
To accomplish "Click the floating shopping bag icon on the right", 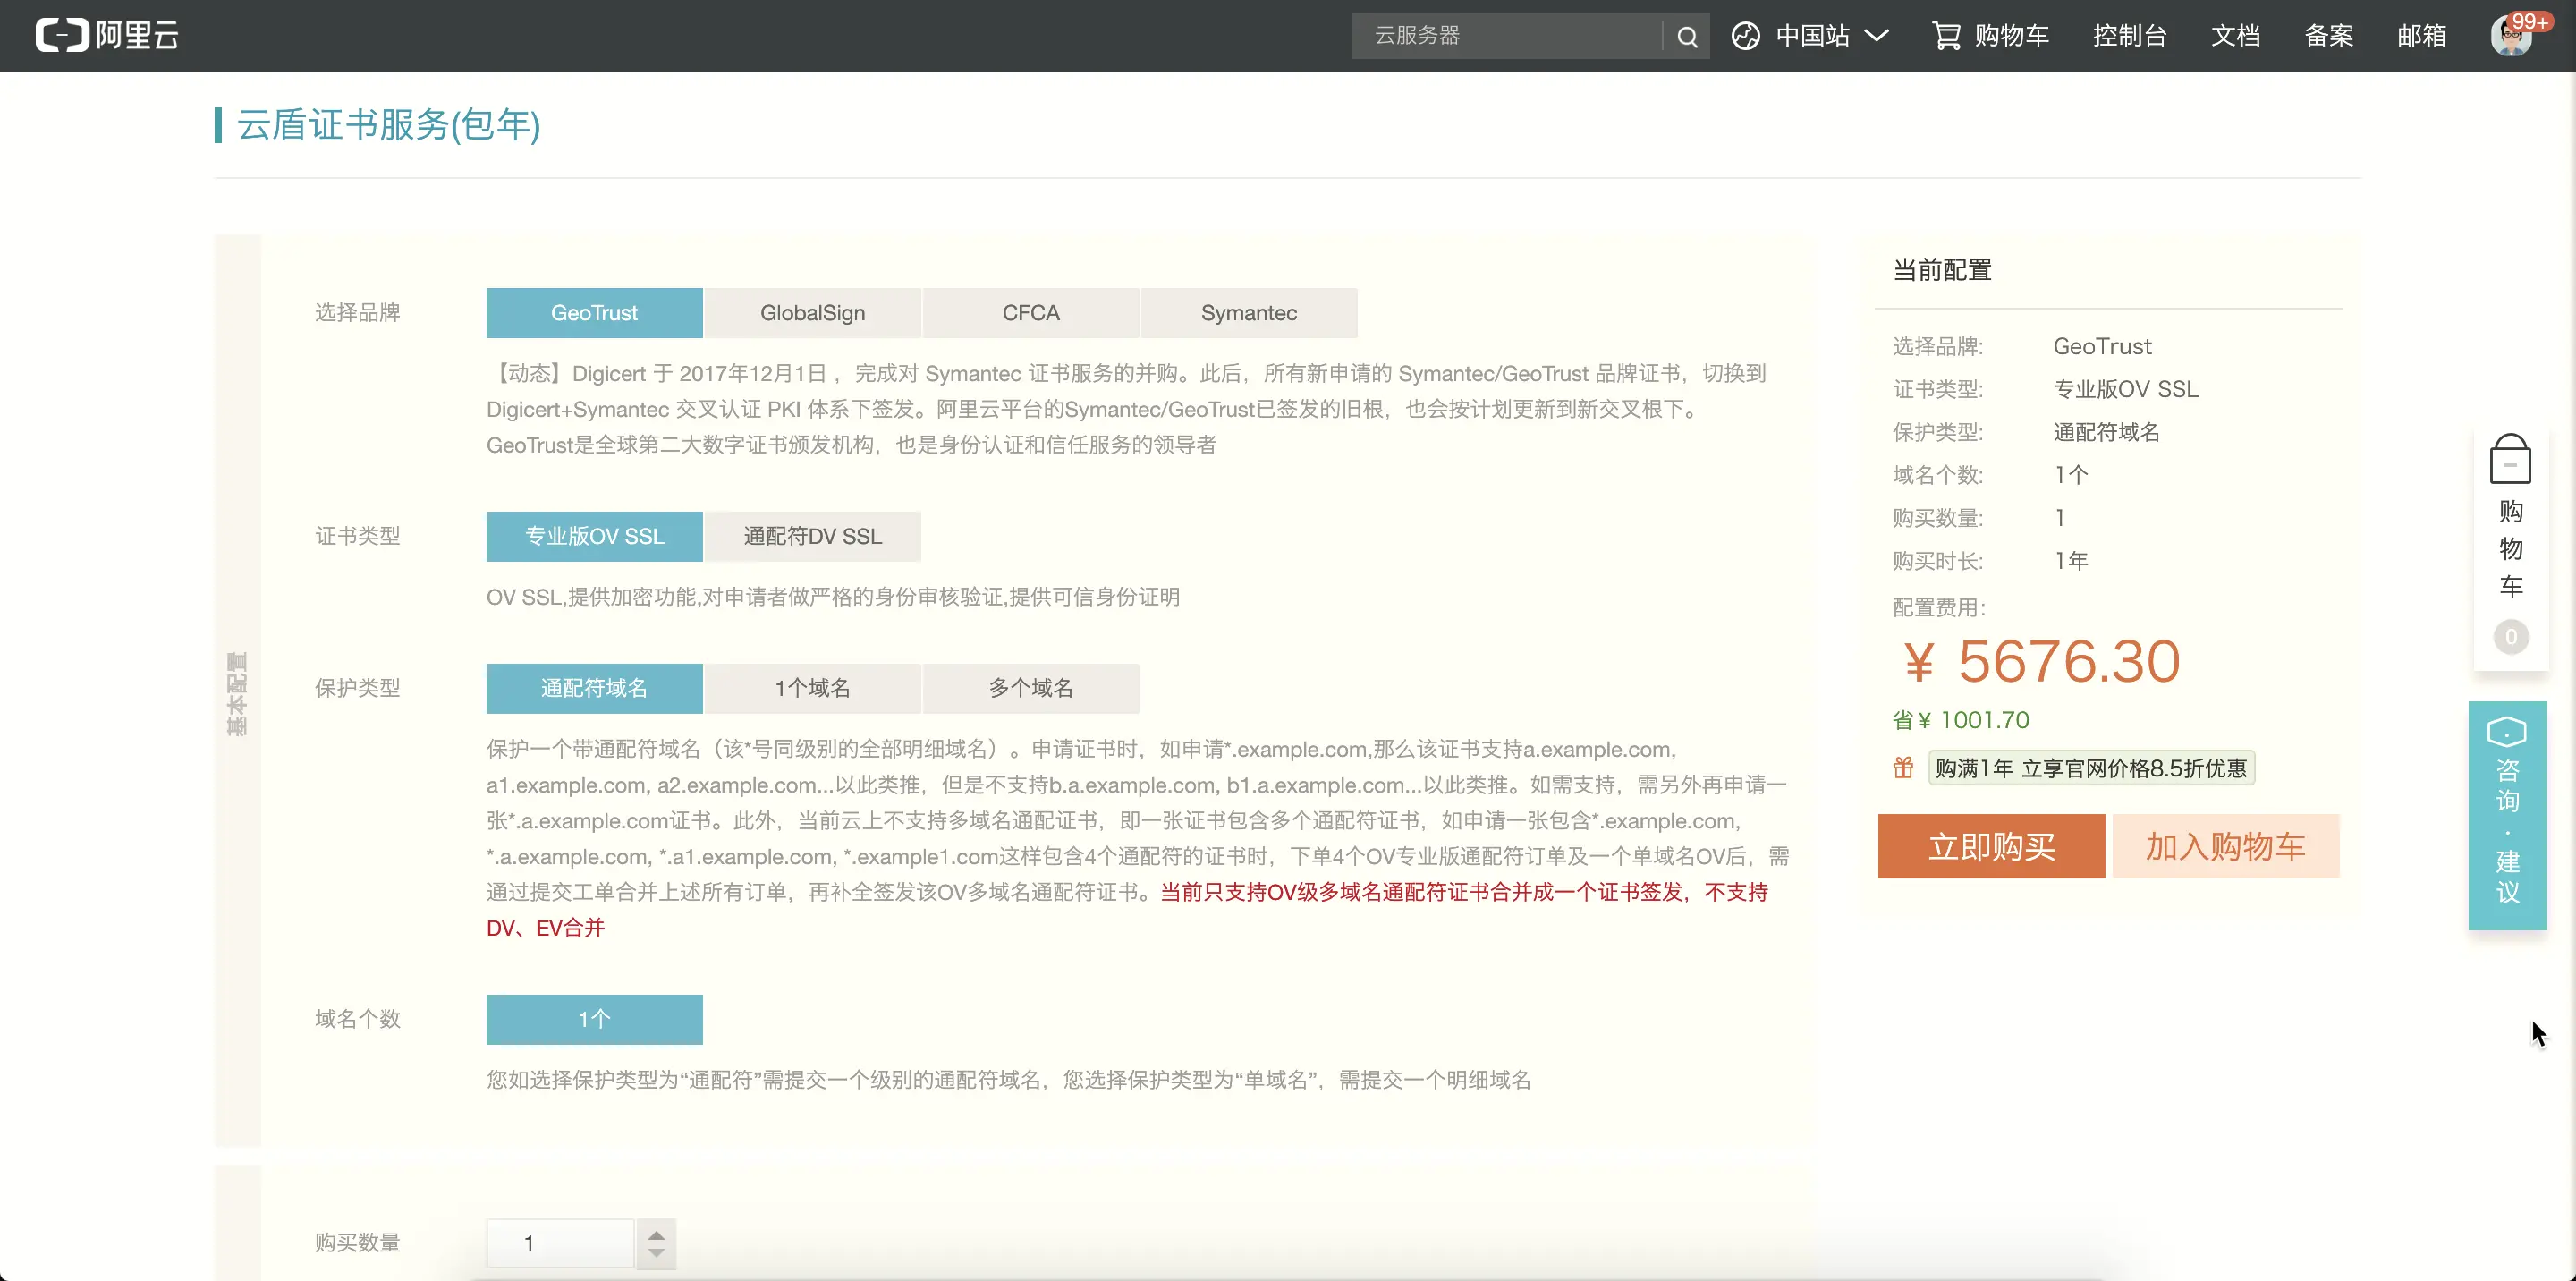I will click(2510, 460).
